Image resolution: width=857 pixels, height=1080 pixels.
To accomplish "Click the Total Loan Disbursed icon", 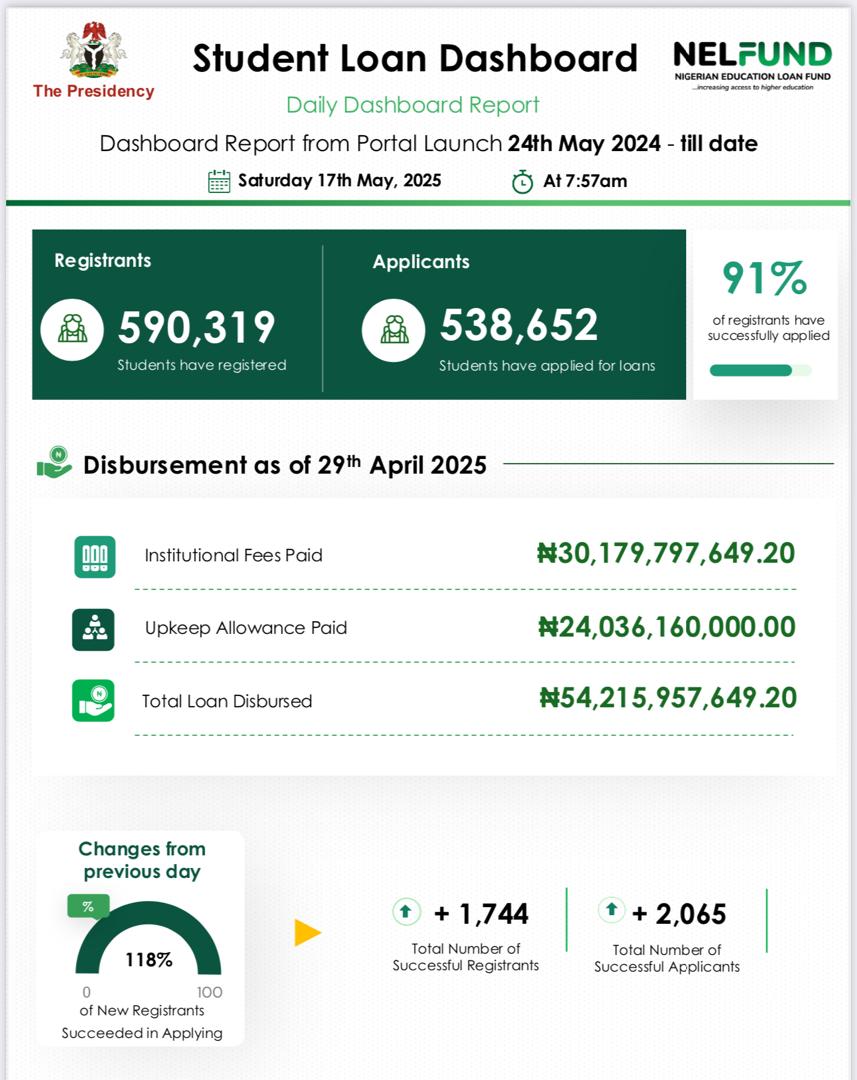I will point(93,700).
